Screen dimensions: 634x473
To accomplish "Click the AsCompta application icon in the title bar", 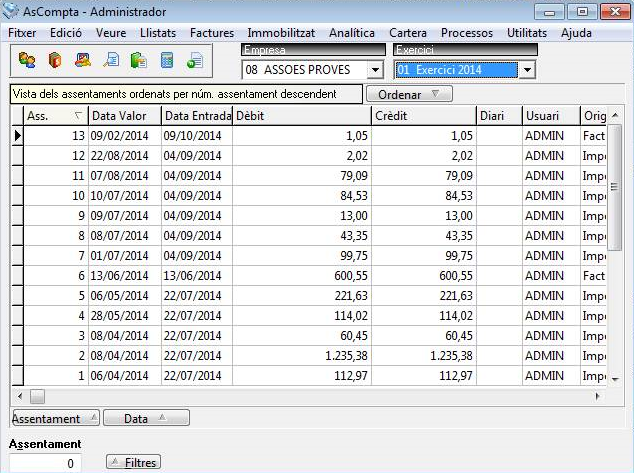I will click(10, 11).
